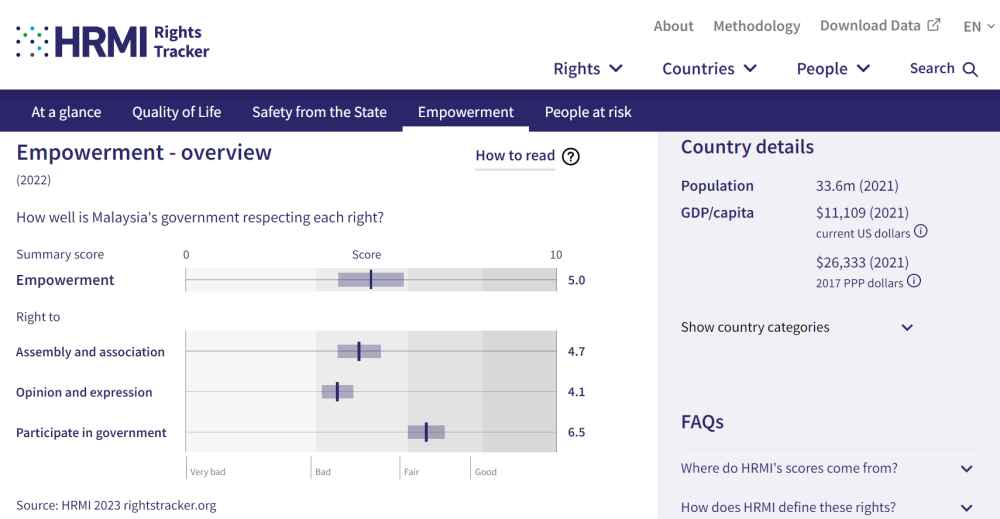
Task: Open the EN language selector
Action: point(978,27)
